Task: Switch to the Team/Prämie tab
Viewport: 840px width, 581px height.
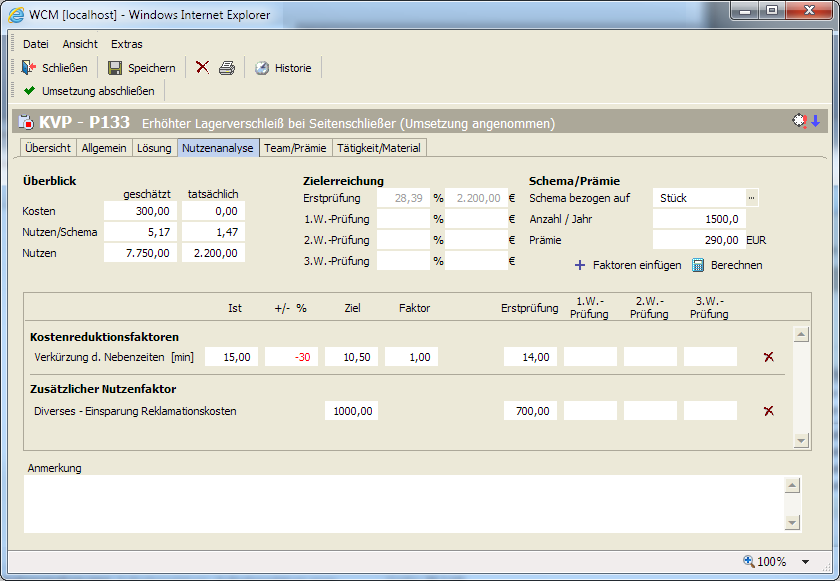Action: coord(294,148)
